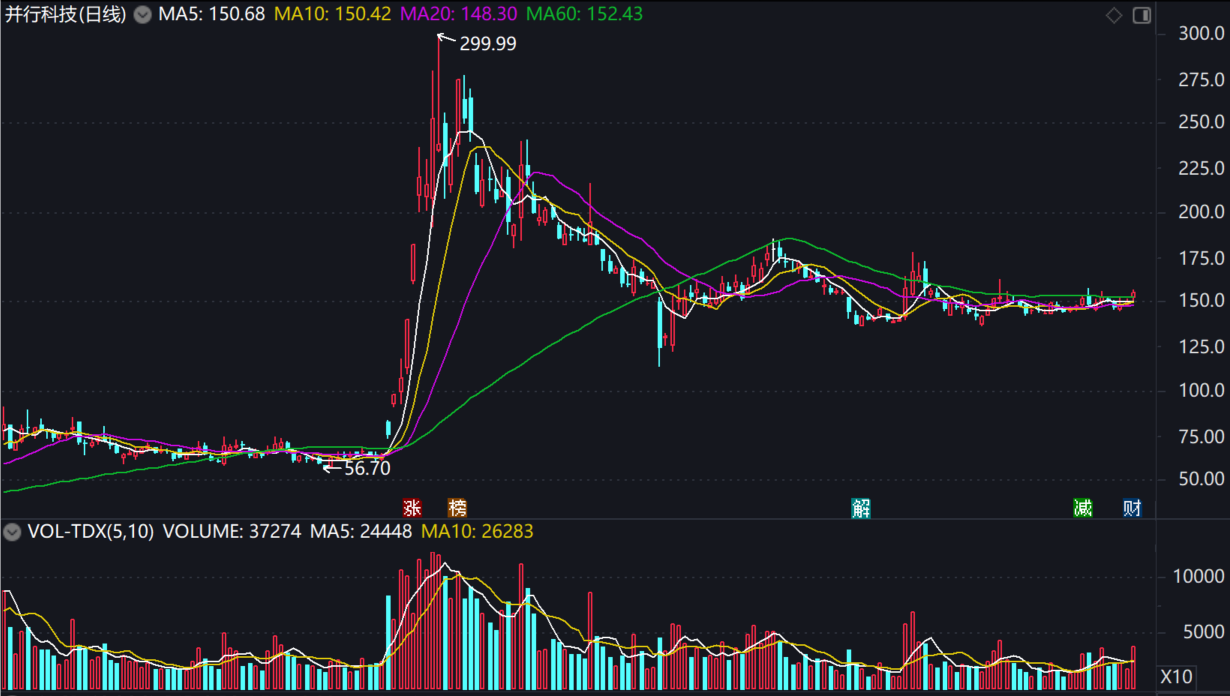1230x696 pixels.
Task: Click the 150.0 price axis label
Action: point(1202,301)
